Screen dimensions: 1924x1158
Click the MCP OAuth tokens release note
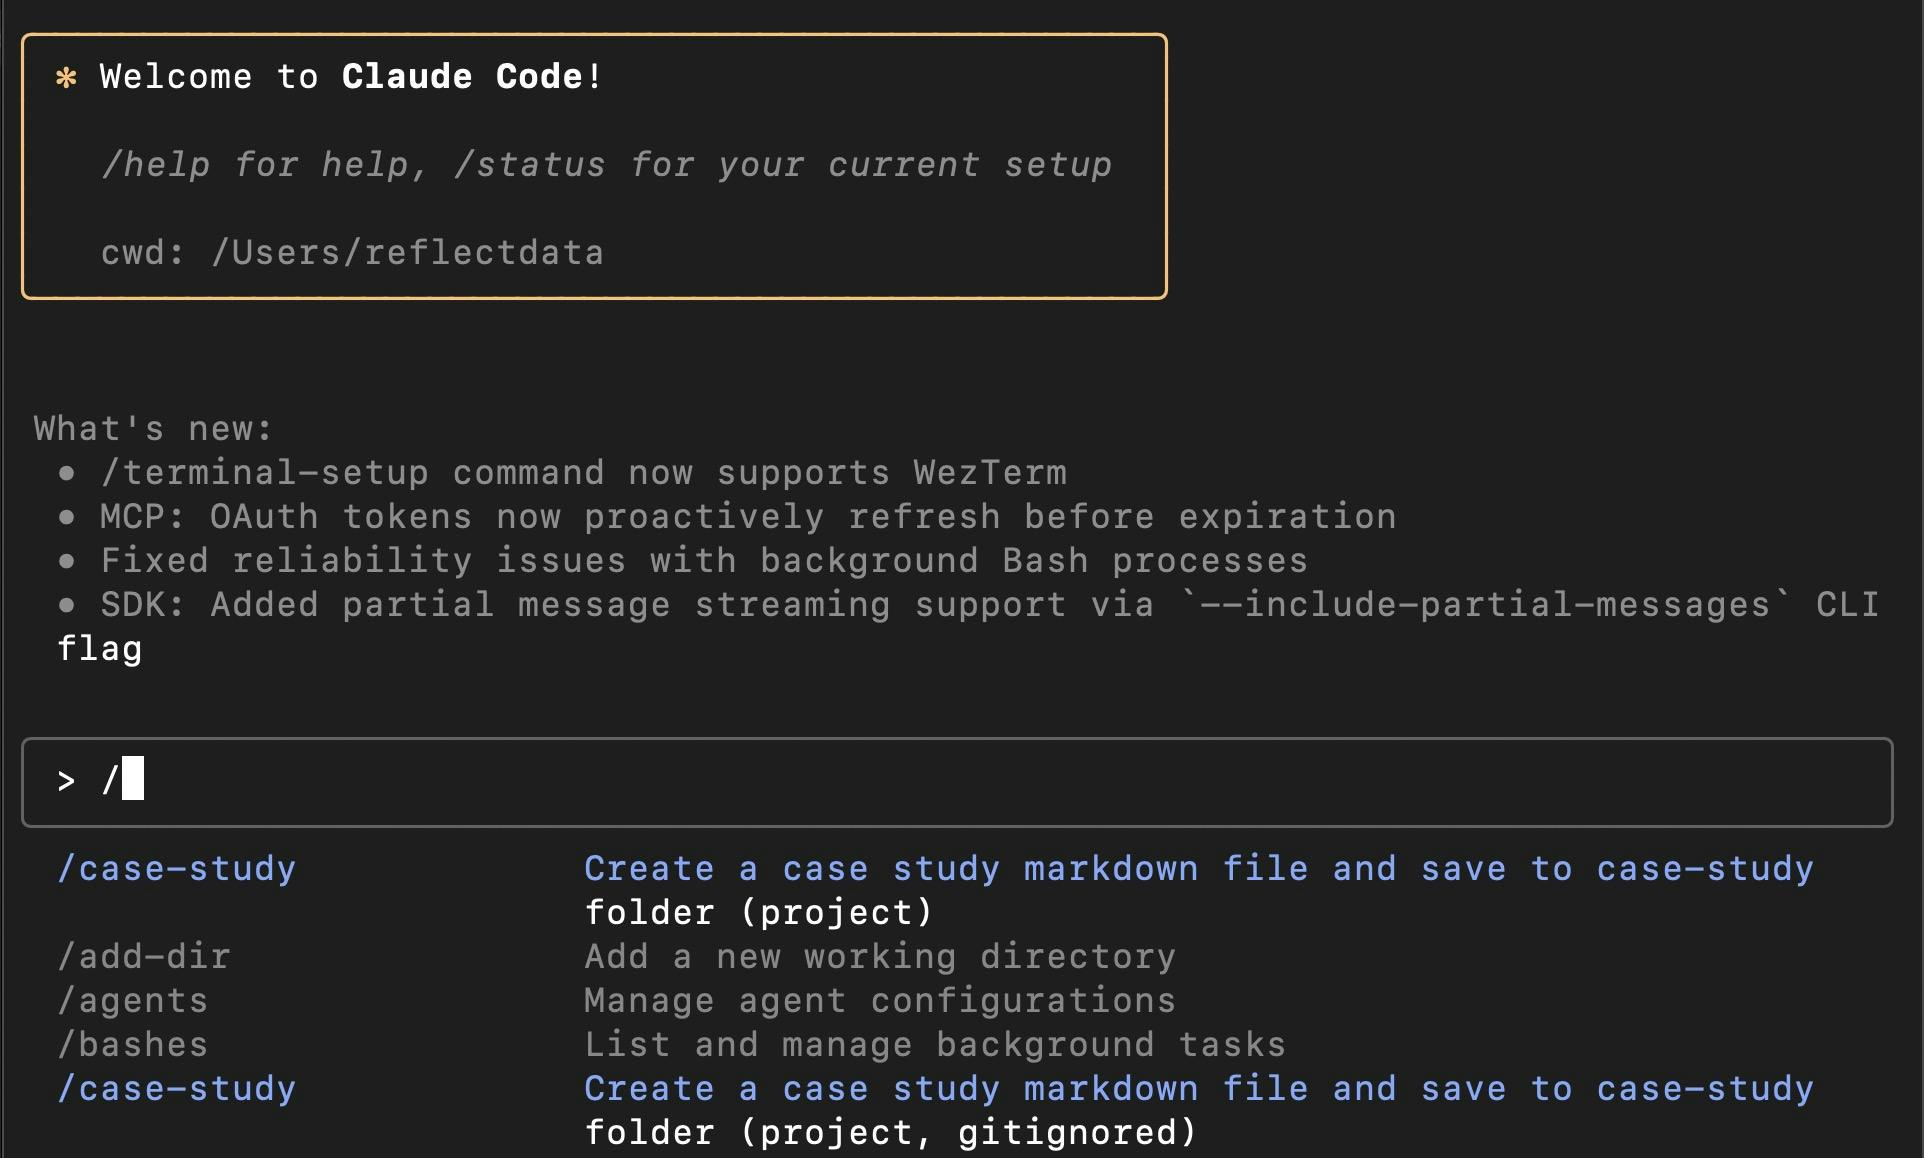(x=748, y=517)
